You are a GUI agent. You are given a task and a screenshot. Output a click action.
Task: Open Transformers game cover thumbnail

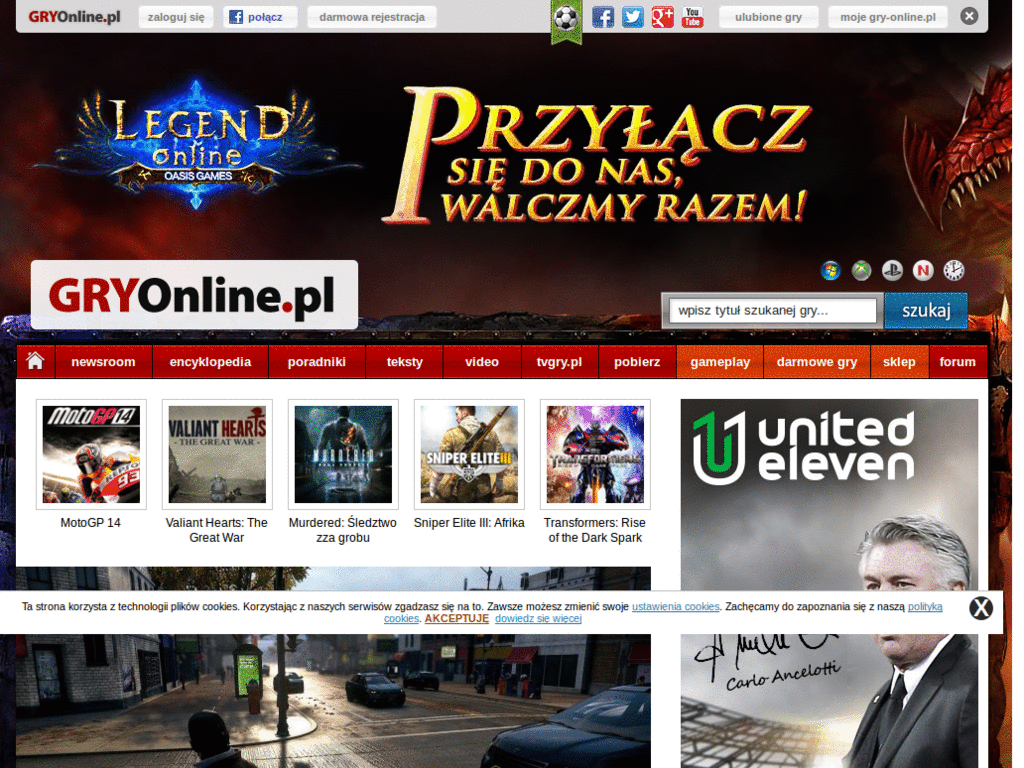596,455
